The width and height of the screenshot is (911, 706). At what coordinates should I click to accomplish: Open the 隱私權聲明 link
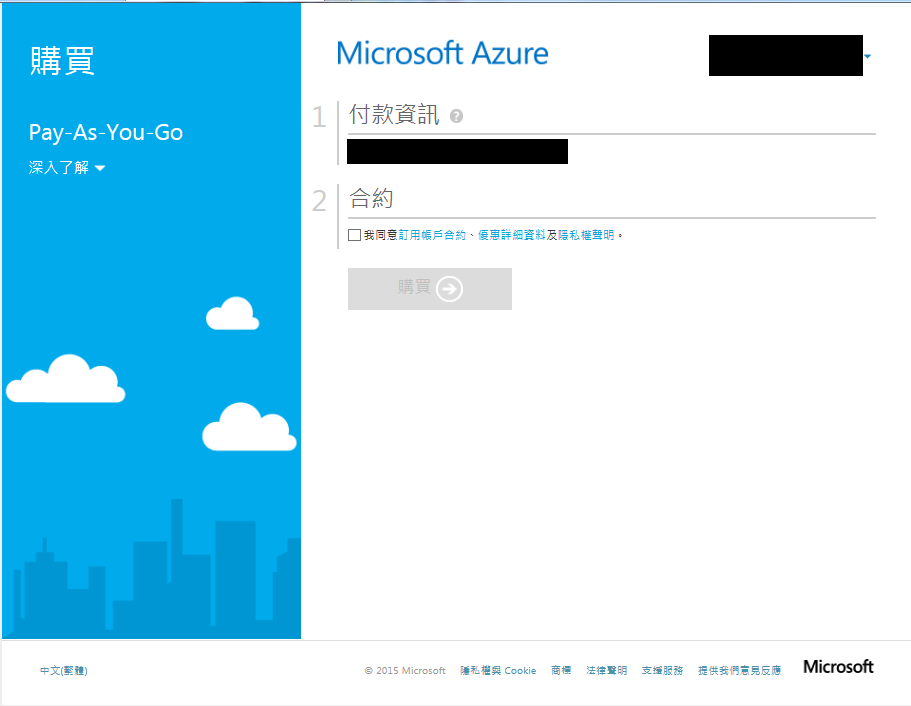pyautogui.click(x=586, y=235)
